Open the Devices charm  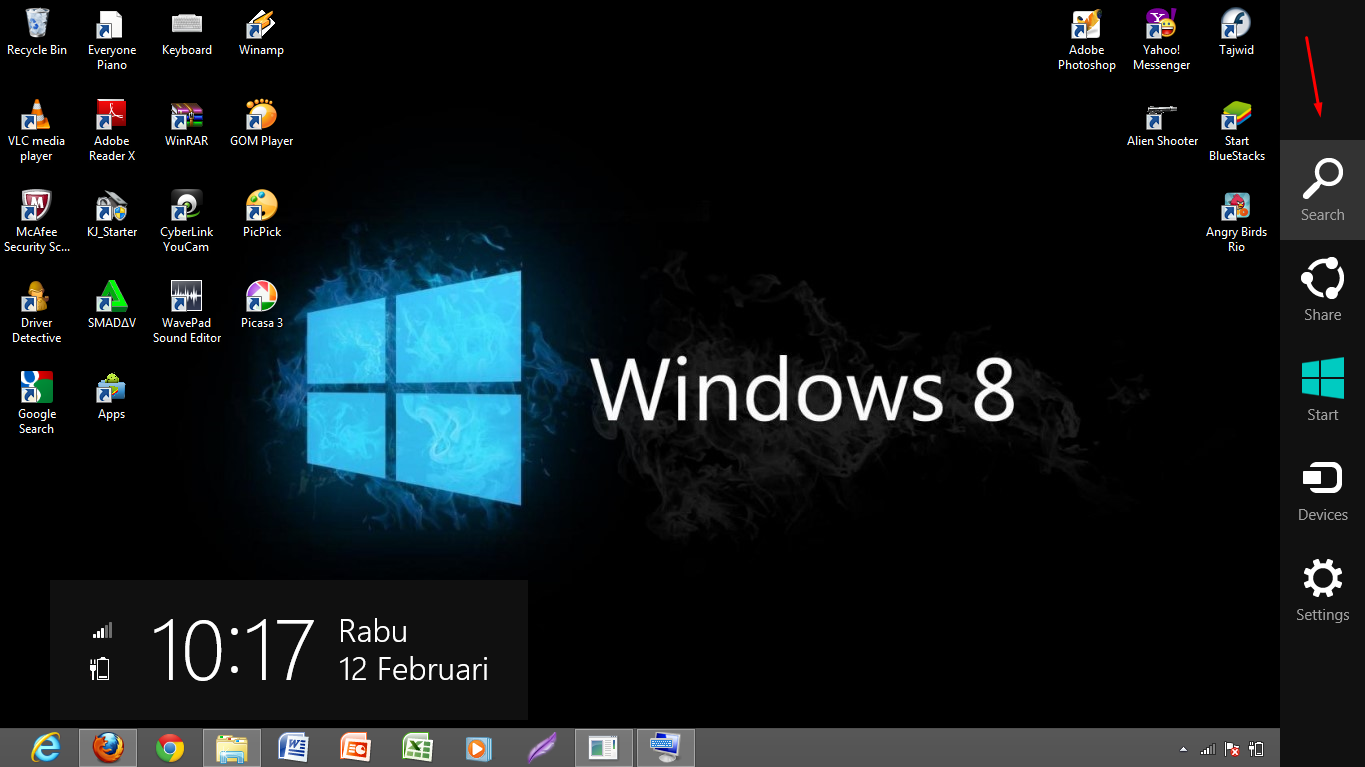1322,490
